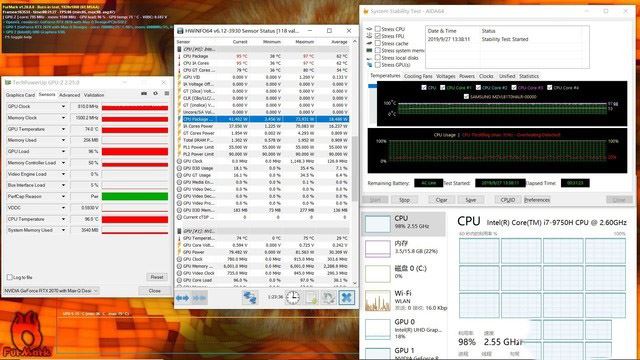Click HWiNFO window title icon
Screen dimensions: 640x360
coord(180,31)
